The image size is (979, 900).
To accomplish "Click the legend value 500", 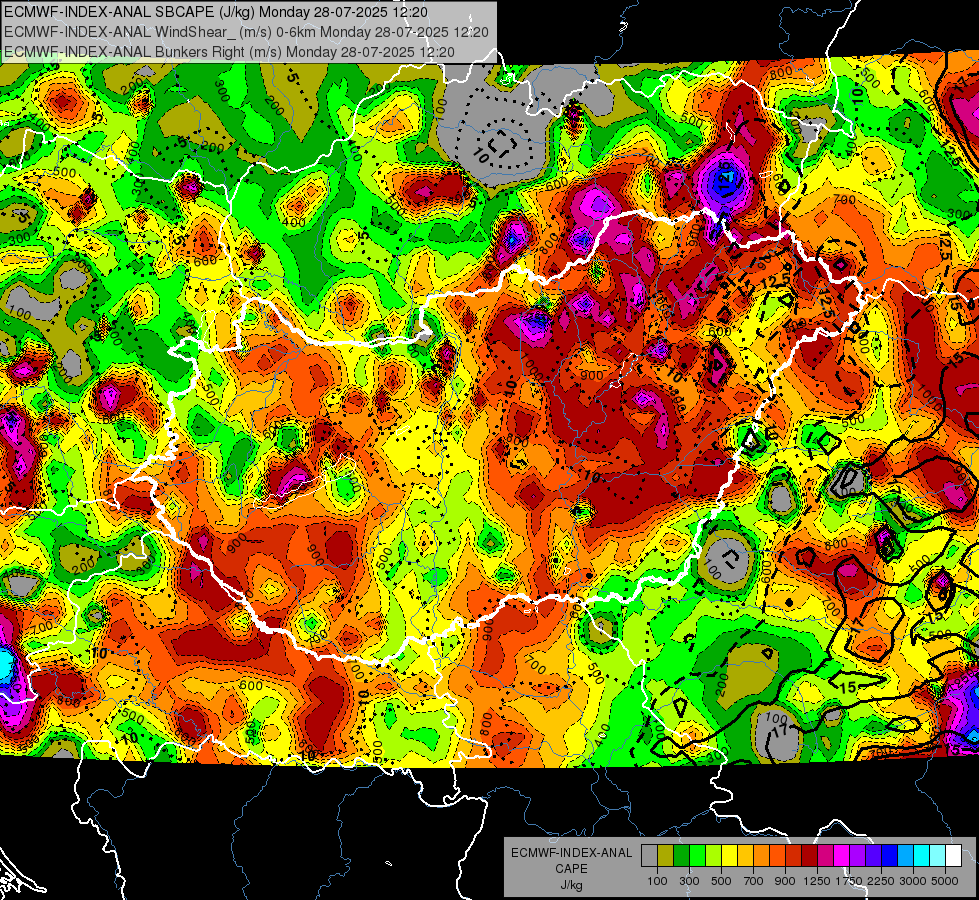I will (x=721, y=881).
